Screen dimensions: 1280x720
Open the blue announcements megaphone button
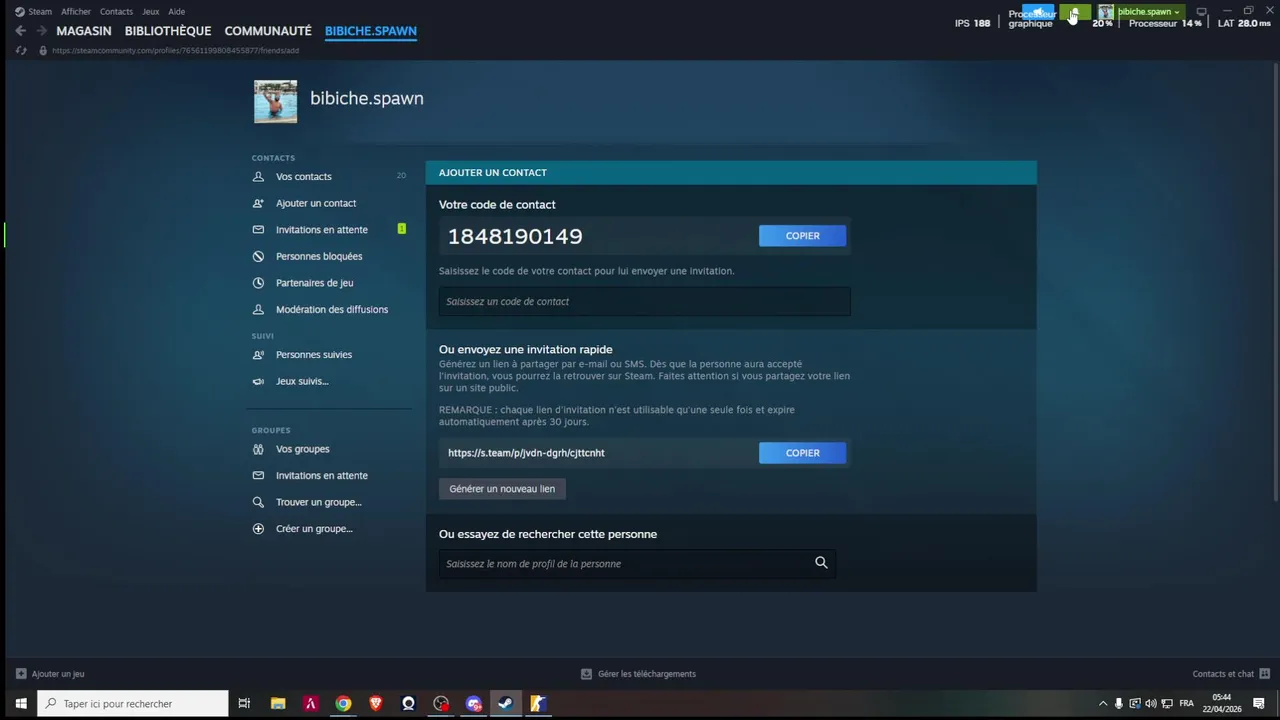pyautogui.click(x=1038, y=12)
